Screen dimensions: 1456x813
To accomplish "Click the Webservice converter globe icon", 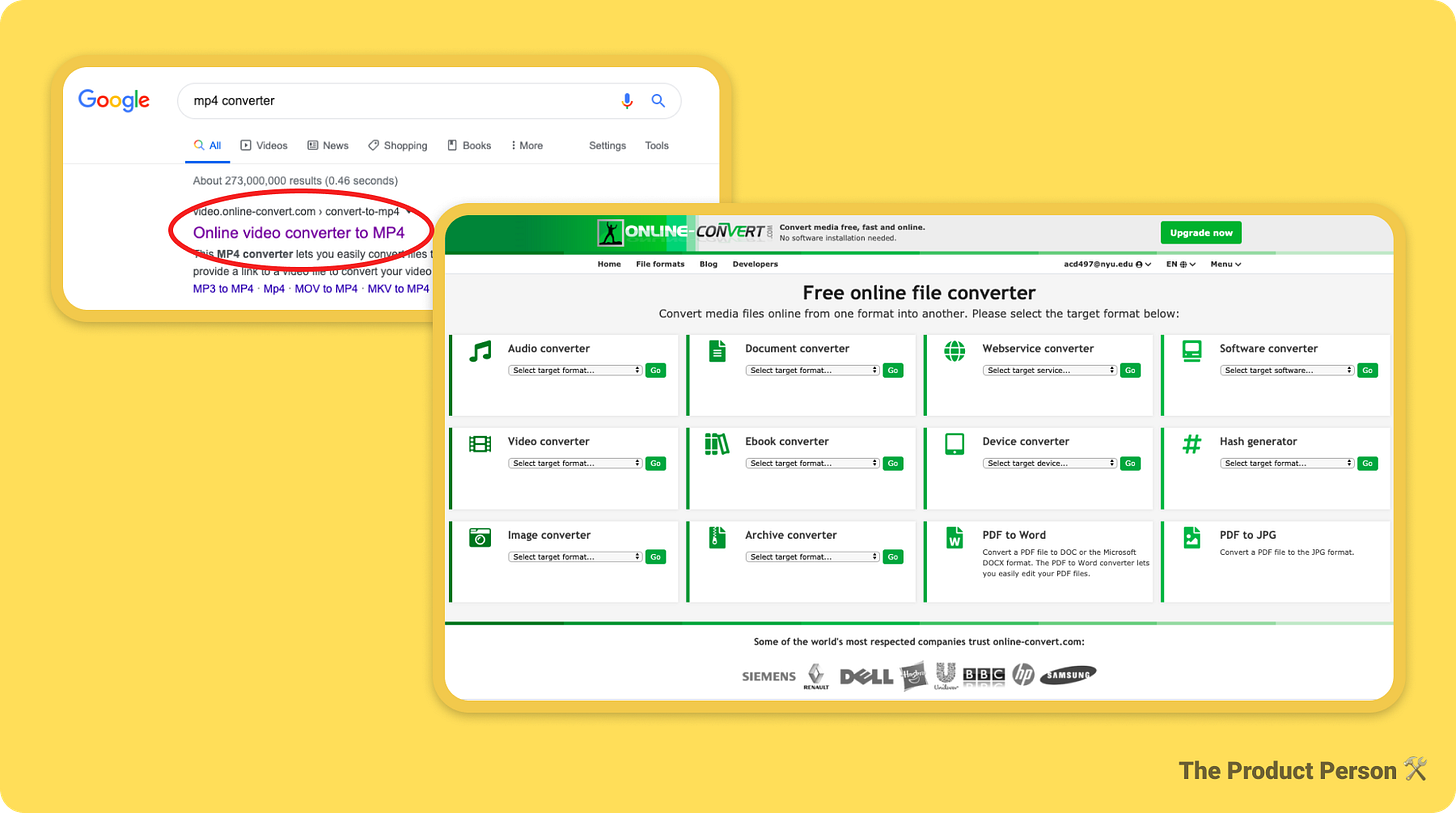I will tap(954, 351).
